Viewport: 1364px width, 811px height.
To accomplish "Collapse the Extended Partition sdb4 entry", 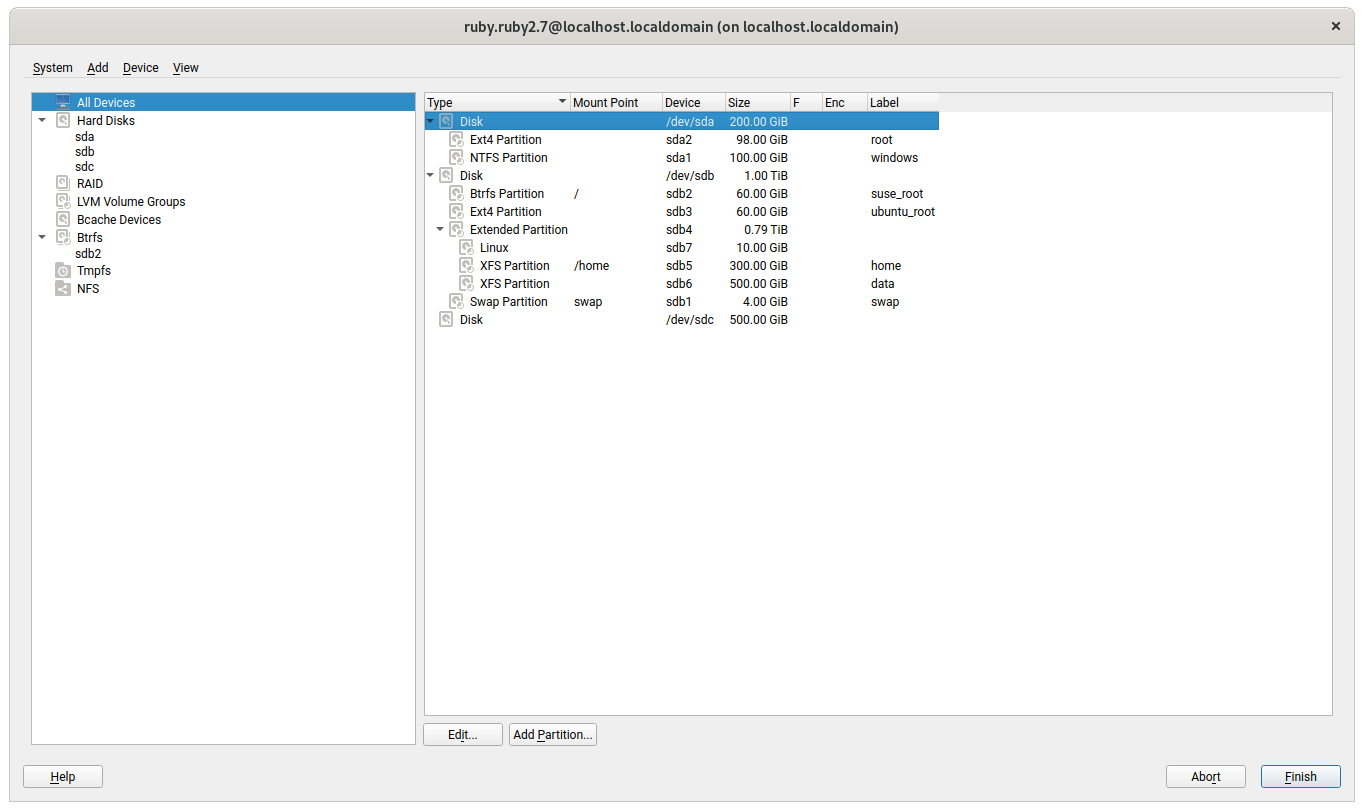I will (x=440, y=229).
